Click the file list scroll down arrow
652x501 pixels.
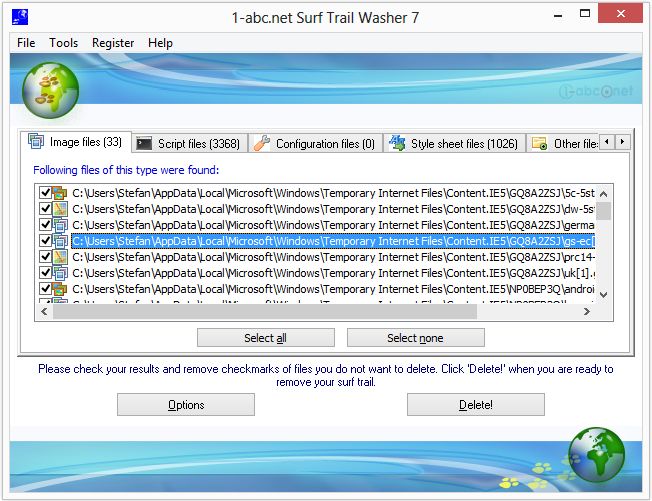604,295
